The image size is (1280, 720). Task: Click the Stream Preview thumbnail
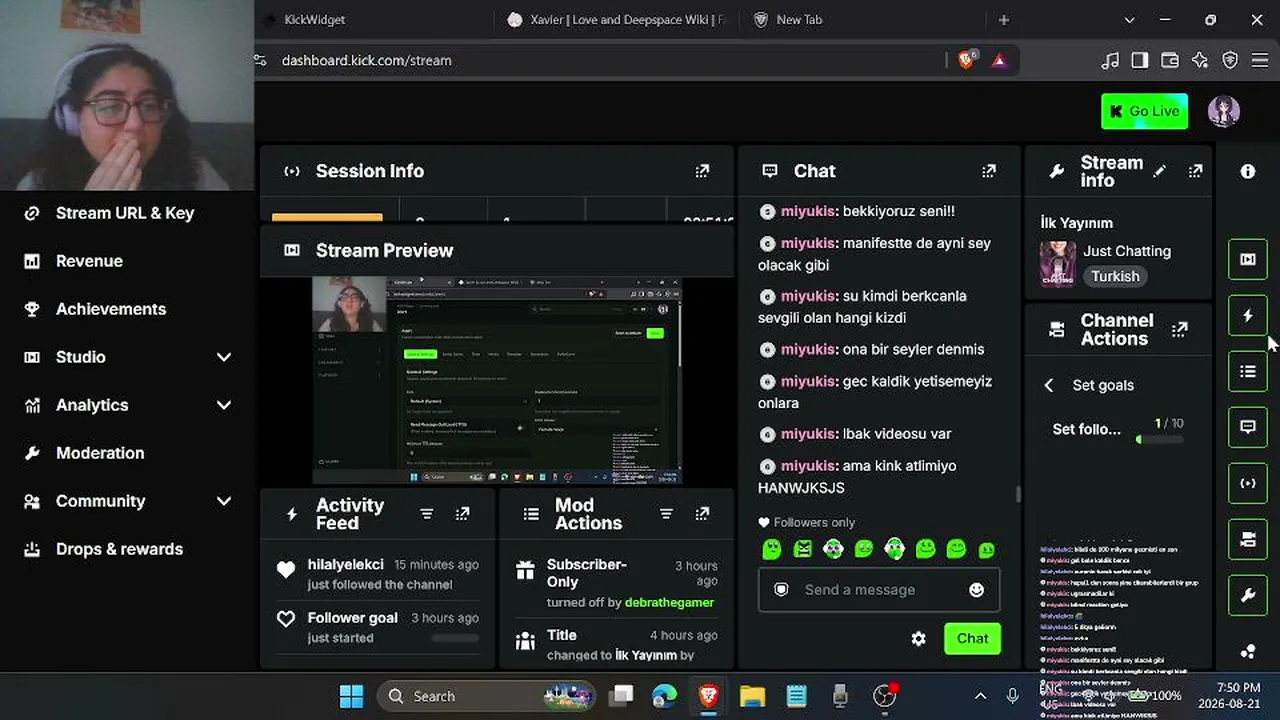[497, 381]
